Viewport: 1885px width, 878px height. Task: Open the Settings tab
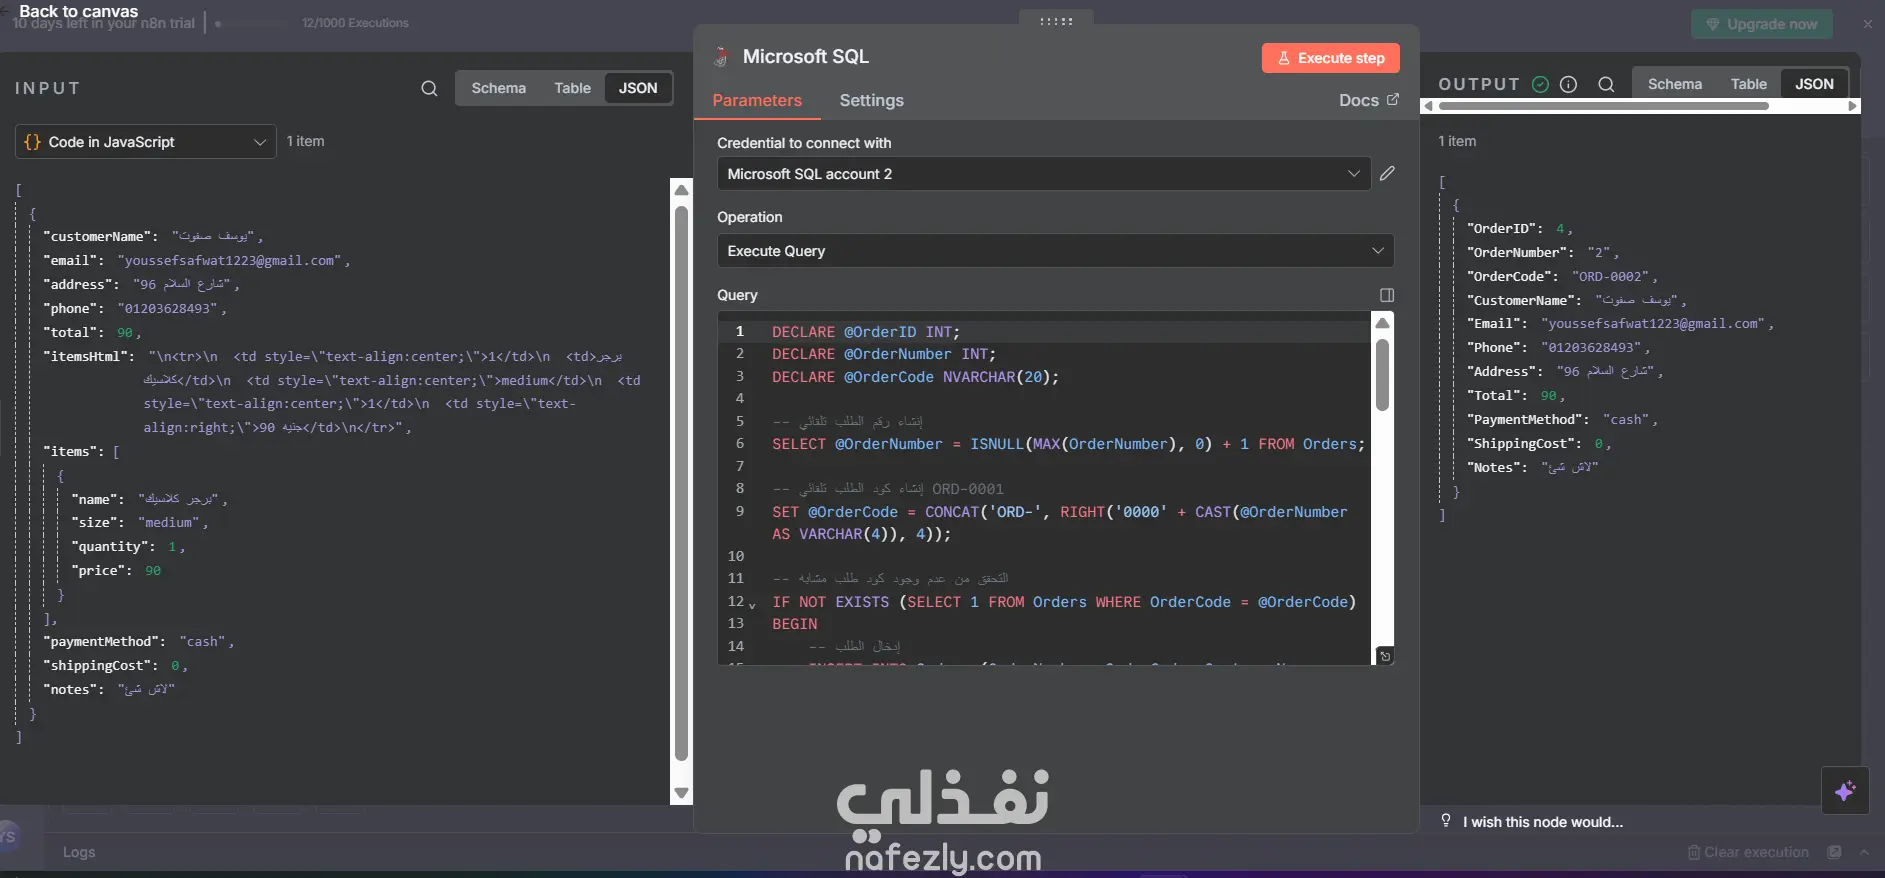click(872, 100)
